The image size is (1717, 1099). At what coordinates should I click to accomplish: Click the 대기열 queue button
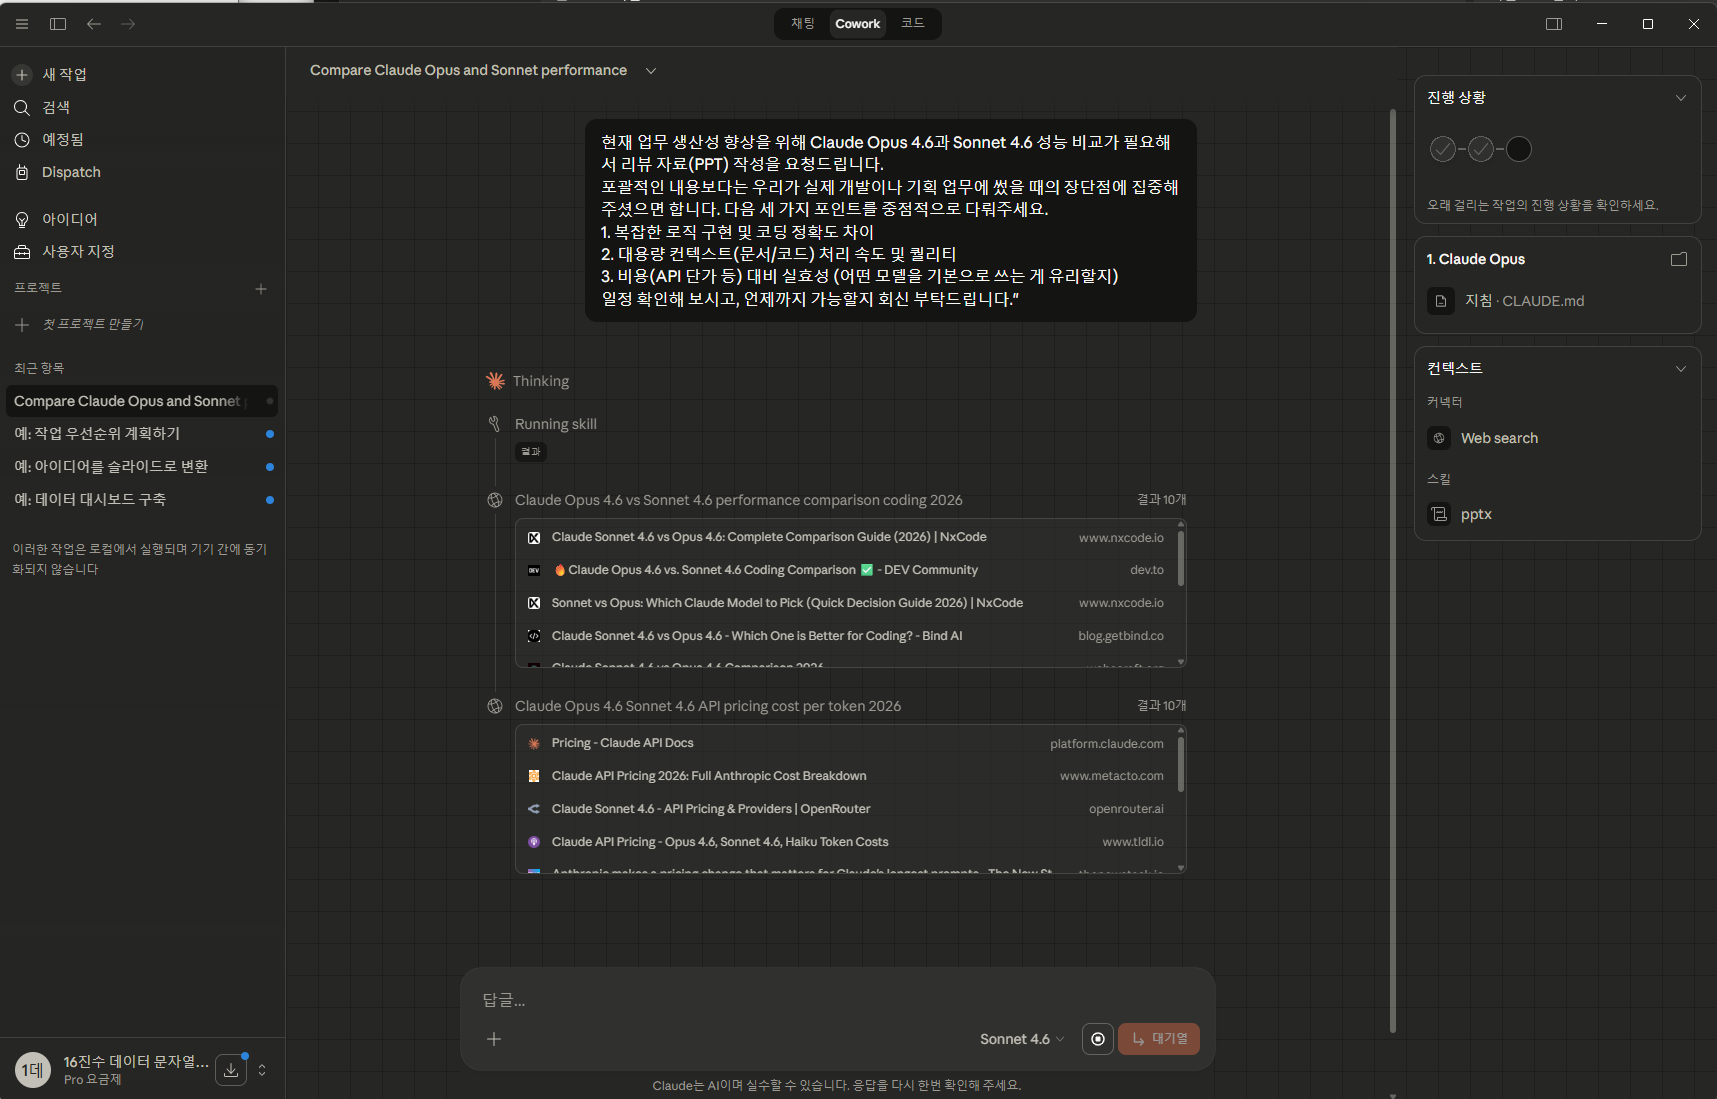coord(1159,1039)
